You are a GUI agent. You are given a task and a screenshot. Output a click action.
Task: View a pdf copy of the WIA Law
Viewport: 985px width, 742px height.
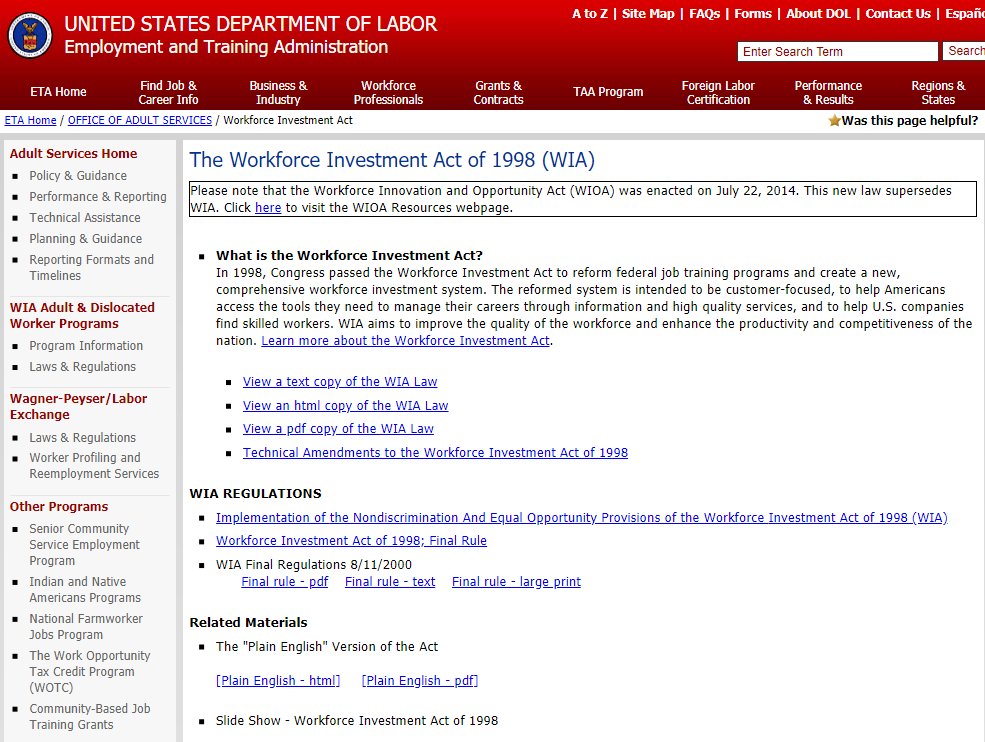click(338, 429)
